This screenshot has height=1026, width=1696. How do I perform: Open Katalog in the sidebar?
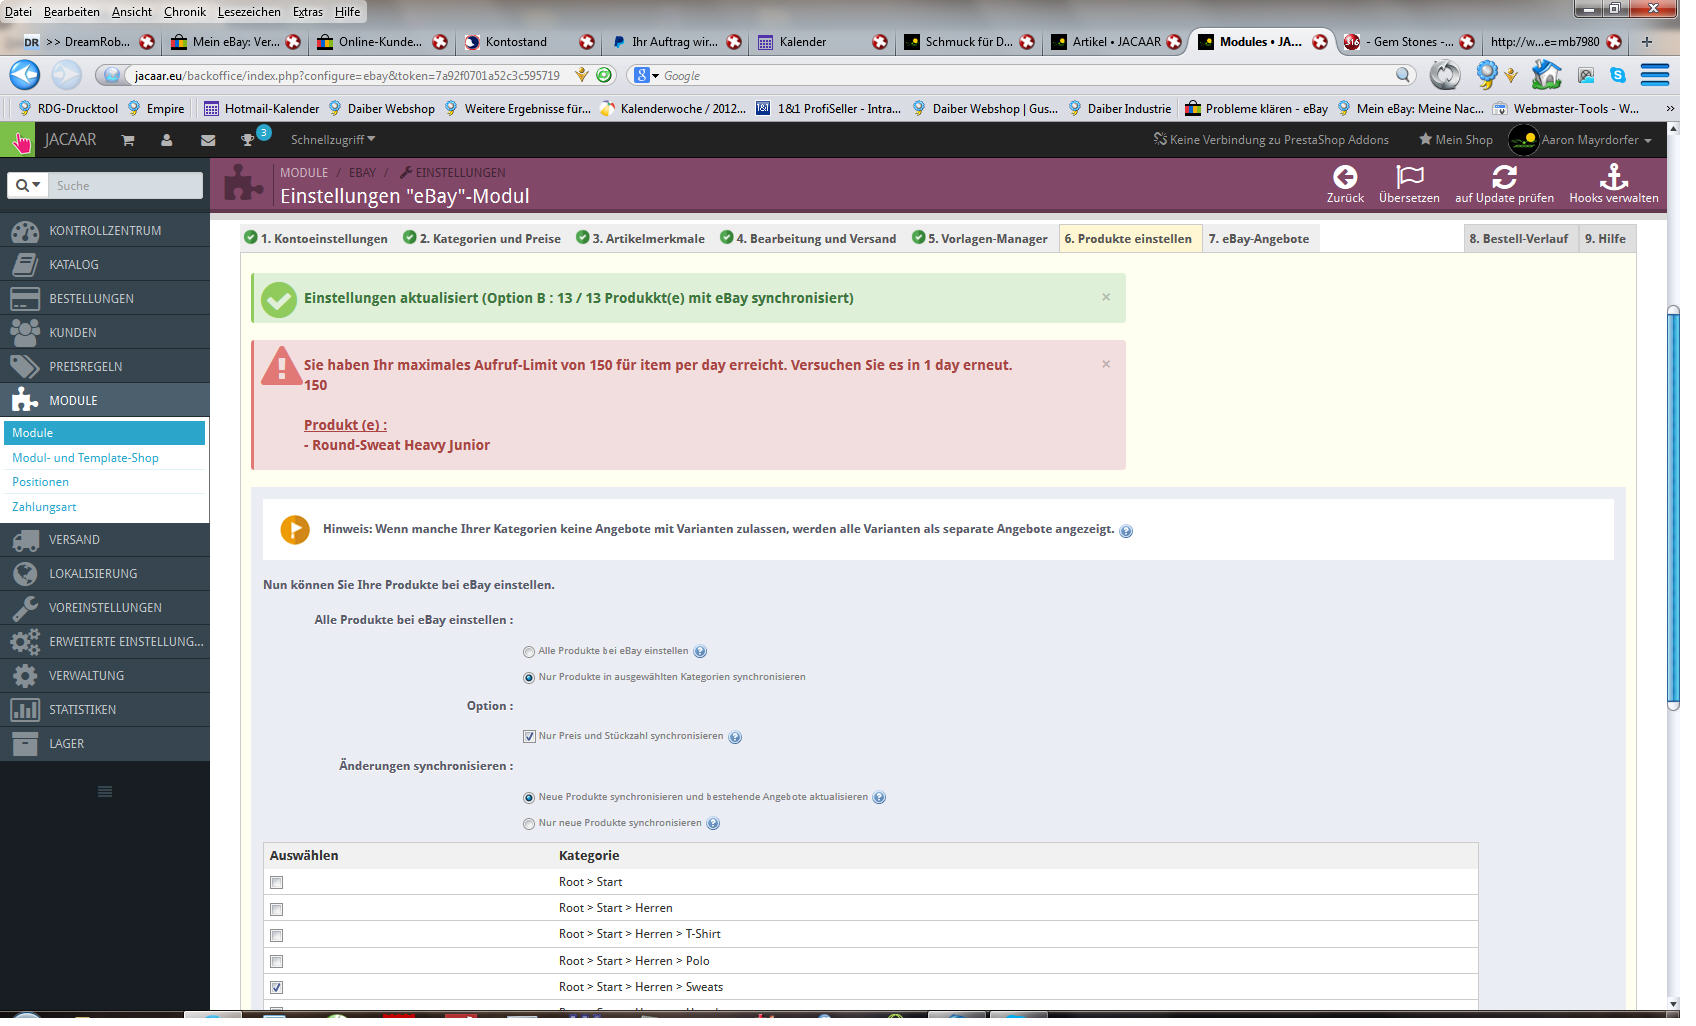[x=105, y=265]
